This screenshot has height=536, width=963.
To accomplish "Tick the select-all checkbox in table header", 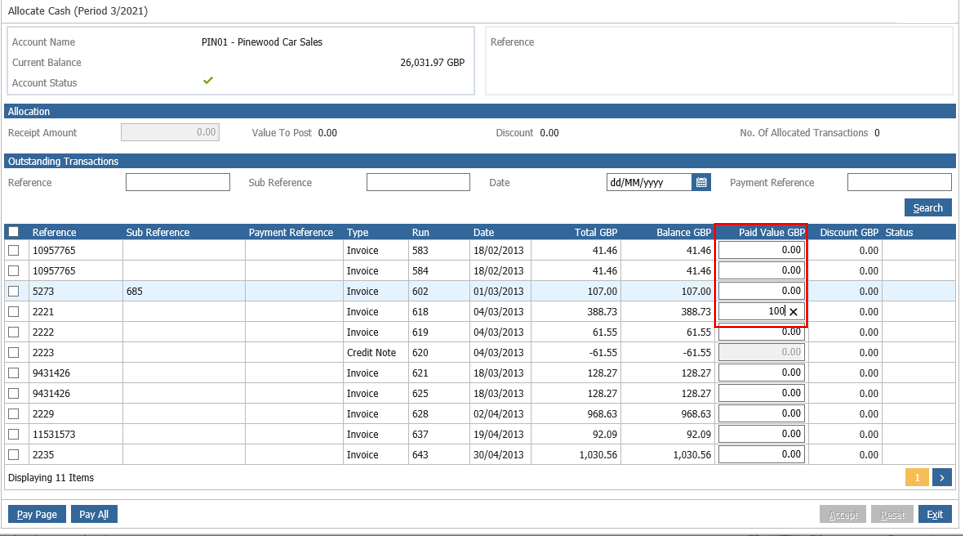I will (14, 232).
